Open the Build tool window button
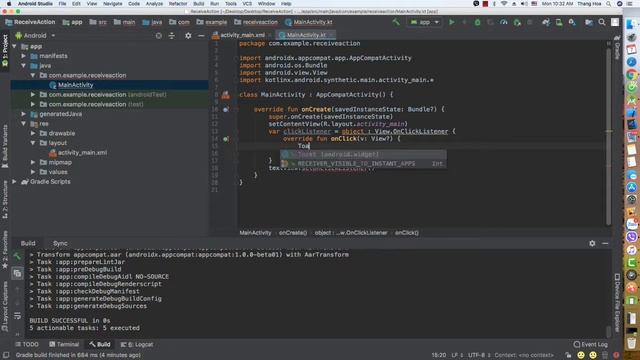Viewport: 640px width, 360px height. 100,344
